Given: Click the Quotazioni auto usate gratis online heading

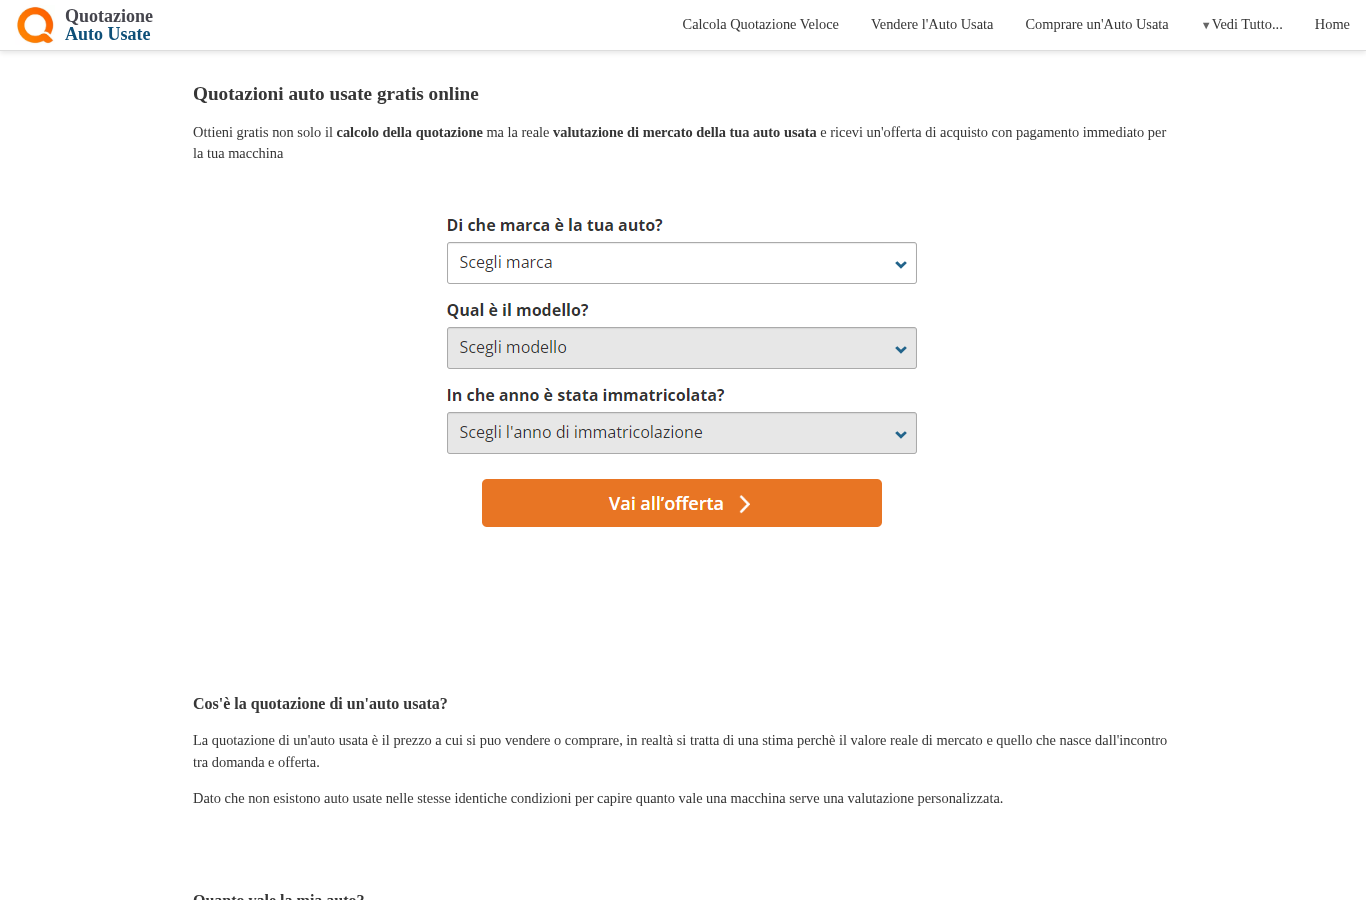Looking at the screenshot, I should [336, 94].
